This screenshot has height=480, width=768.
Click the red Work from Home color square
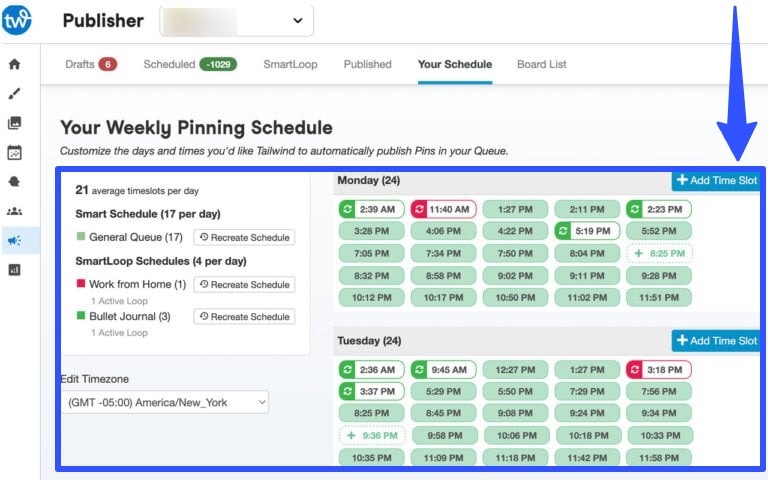click(81, 285)
